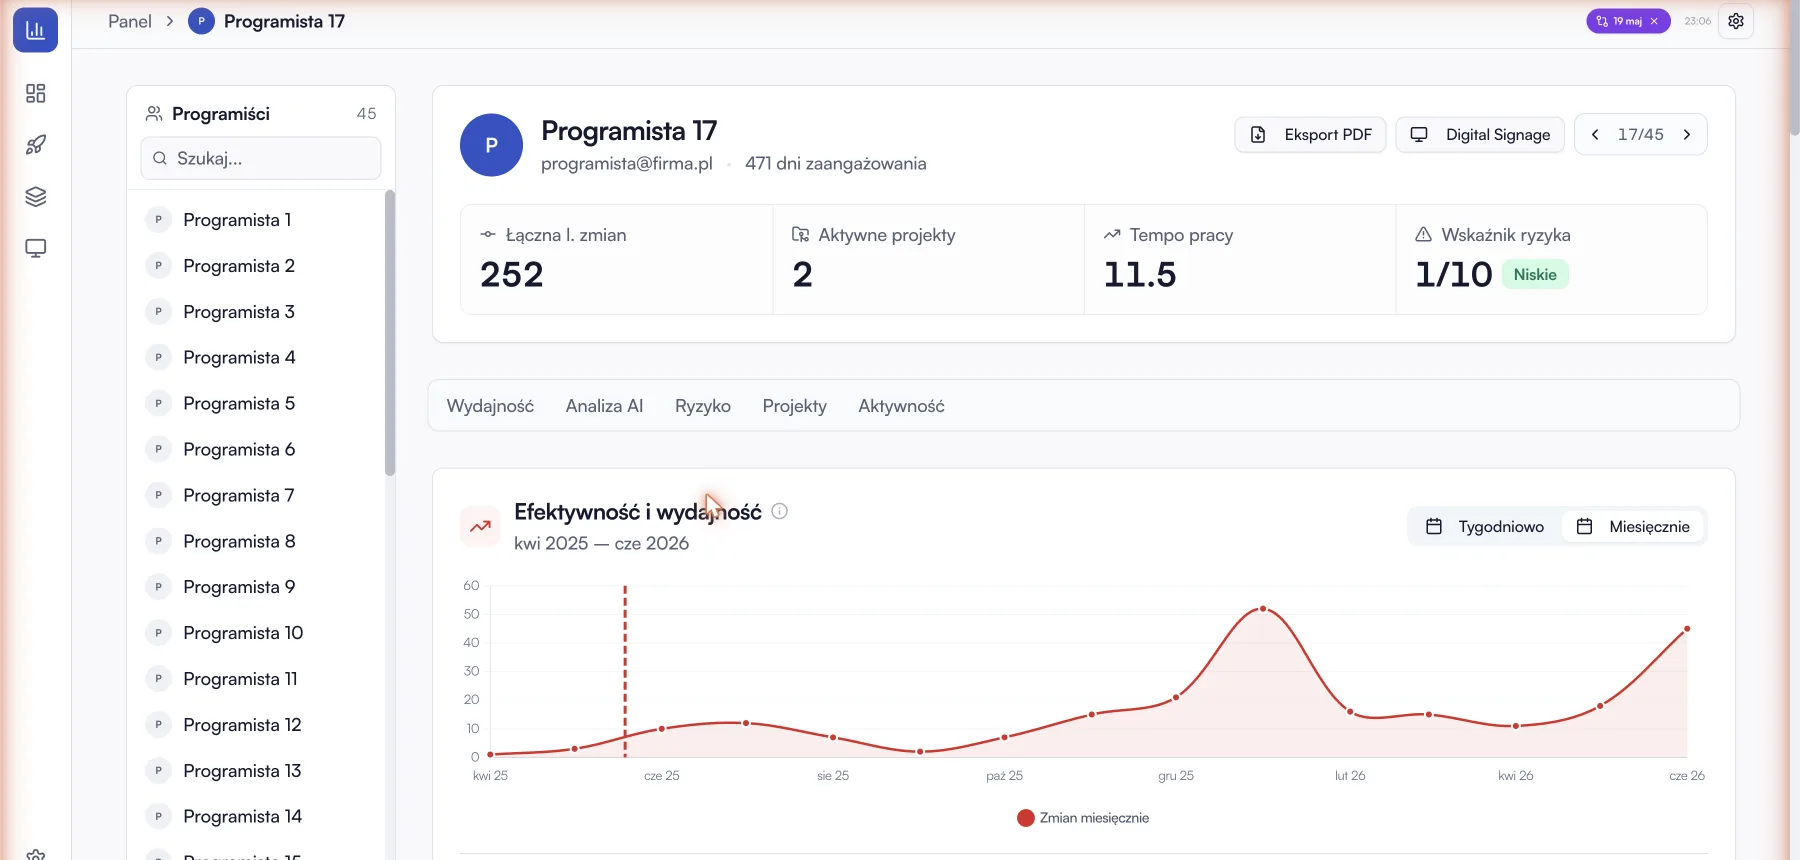
Task: Switch to the Wydajność tab
Action: point(490,406)
